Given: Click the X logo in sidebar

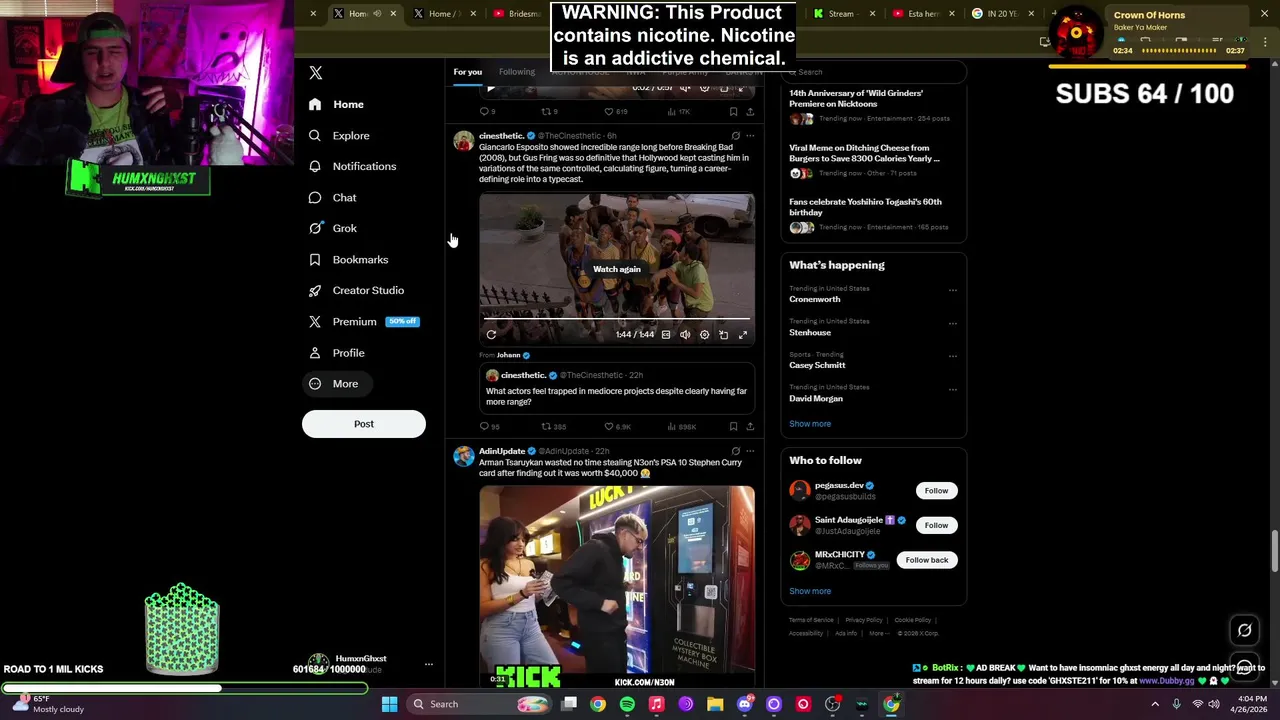Looking at the screenshot, I should click(x=316, y=73).
